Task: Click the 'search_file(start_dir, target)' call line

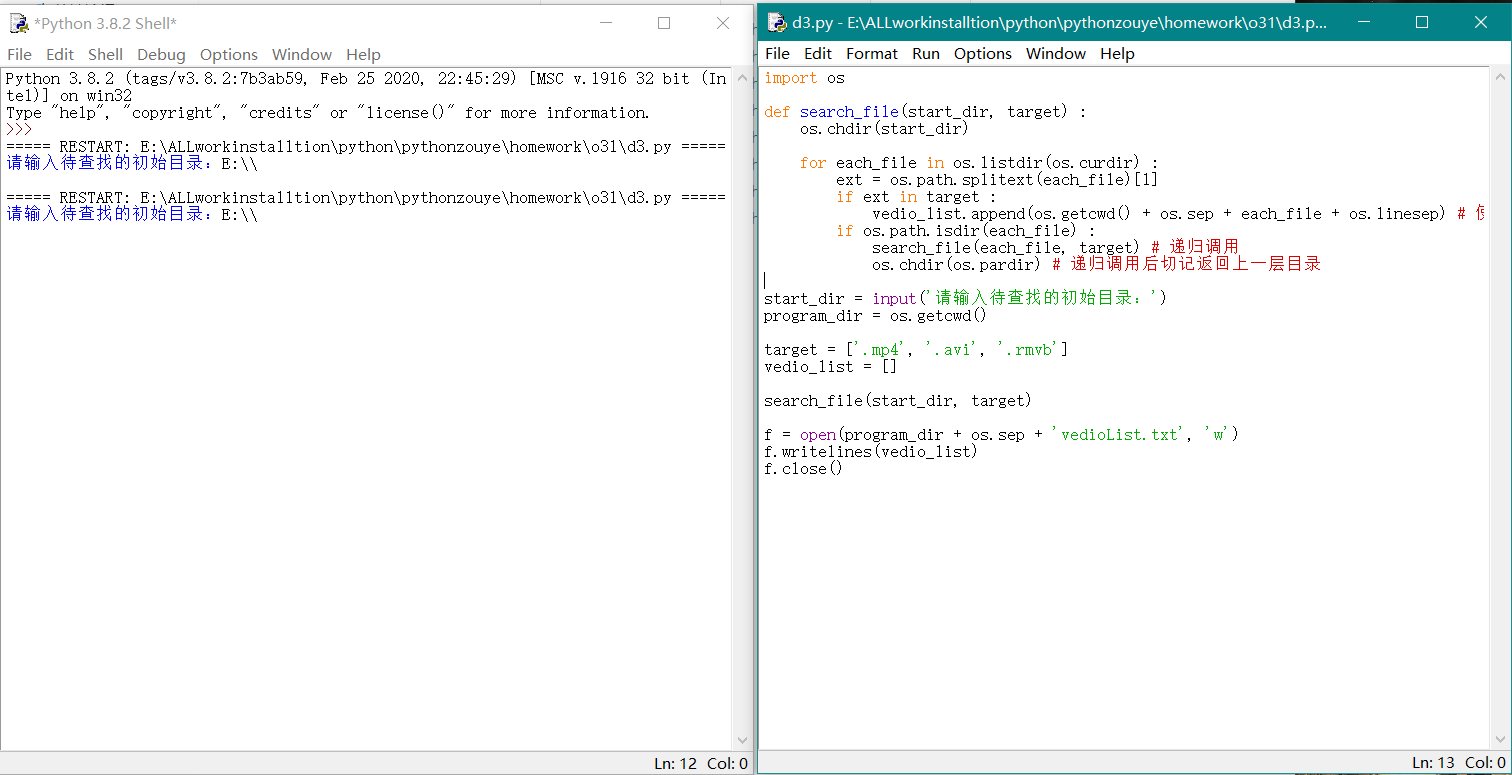Action: point(898,401)
